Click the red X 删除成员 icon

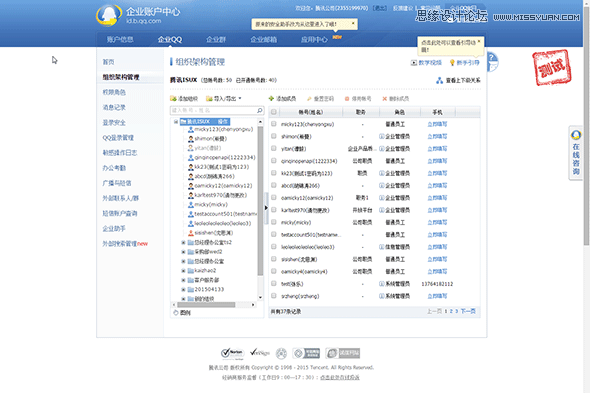(x=385, y=99)
